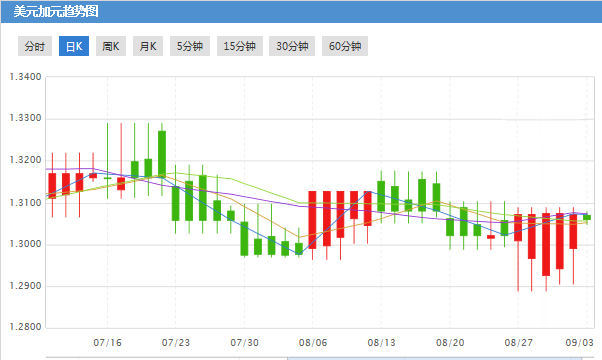Open the 30分钟 interval chart
Viewport: 602px width, 360px height.
tap(292, 46)
